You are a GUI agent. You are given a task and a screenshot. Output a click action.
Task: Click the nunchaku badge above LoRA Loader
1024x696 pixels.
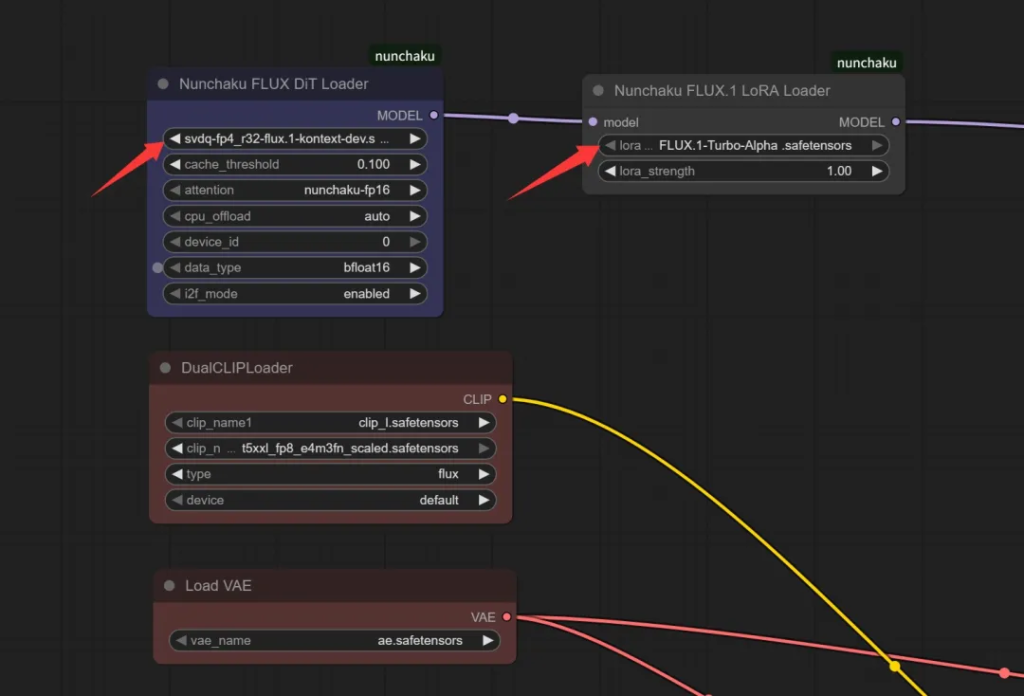[x=867, y=63]
